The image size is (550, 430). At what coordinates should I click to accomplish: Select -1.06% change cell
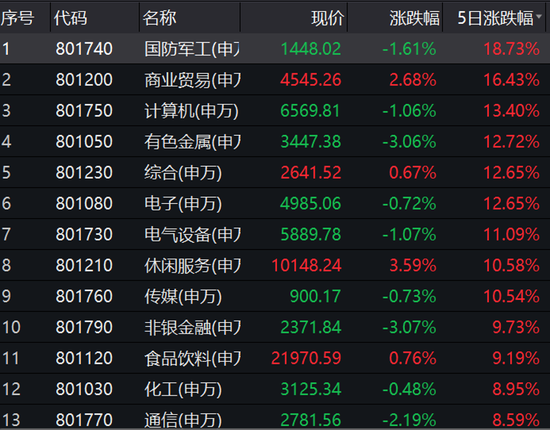pos(409,110)
